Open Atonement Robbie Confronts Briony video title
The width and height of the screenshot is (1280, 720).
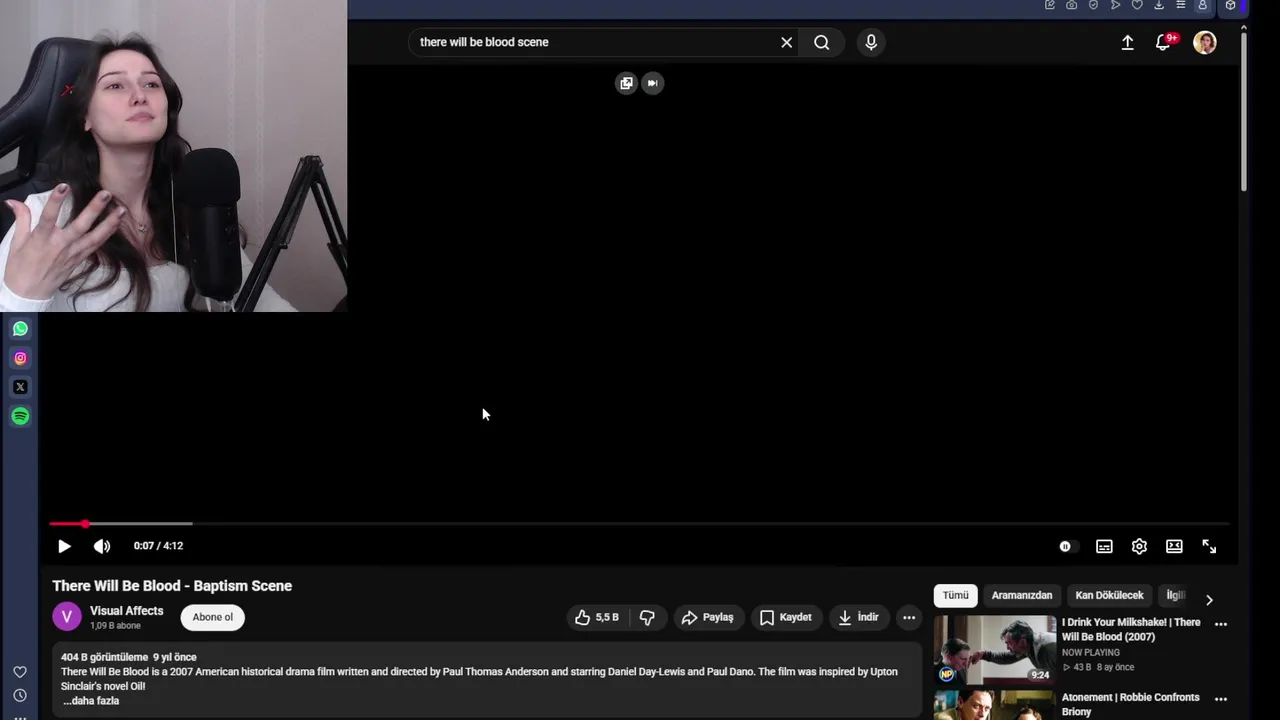pos(1130,704)
